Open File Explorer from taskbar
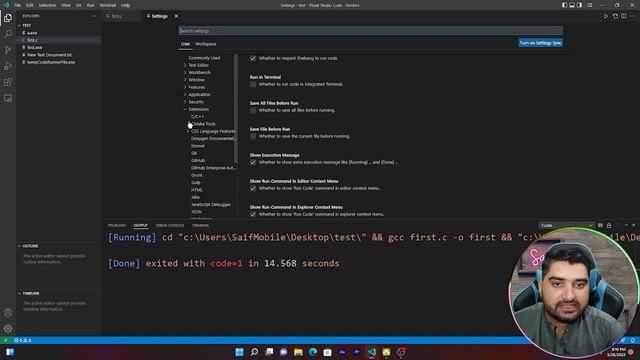 point(298,352)
